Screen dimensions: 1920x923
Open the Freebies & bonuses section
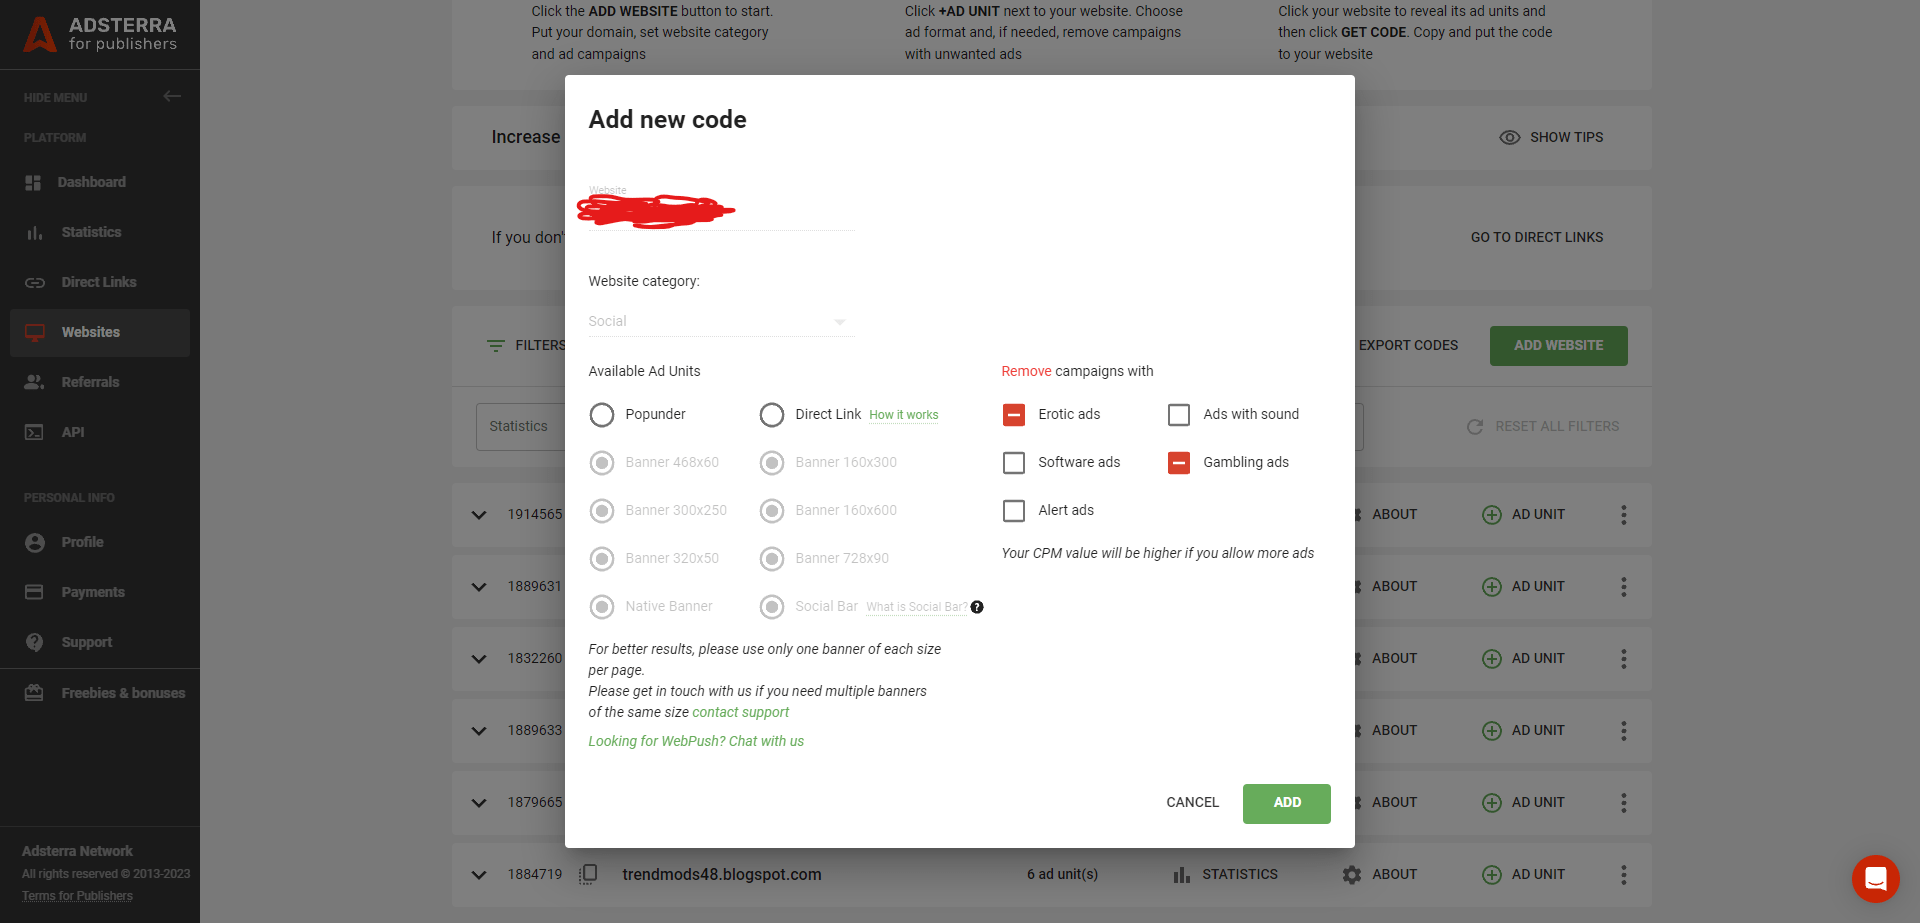pyautogui.click(x=122, y=692)
